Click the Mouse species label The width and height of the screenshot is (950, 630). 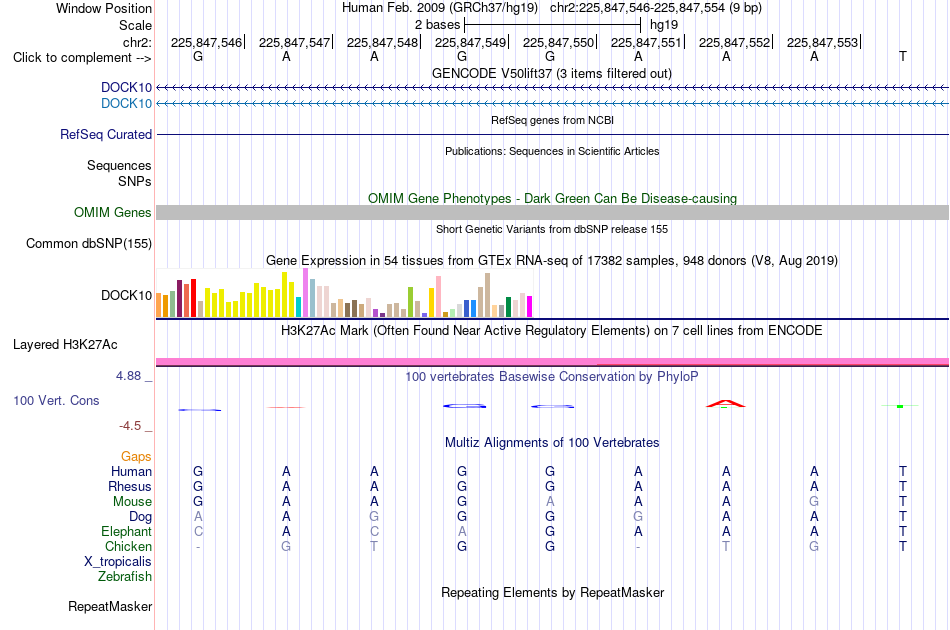click(x=132, y=502)
